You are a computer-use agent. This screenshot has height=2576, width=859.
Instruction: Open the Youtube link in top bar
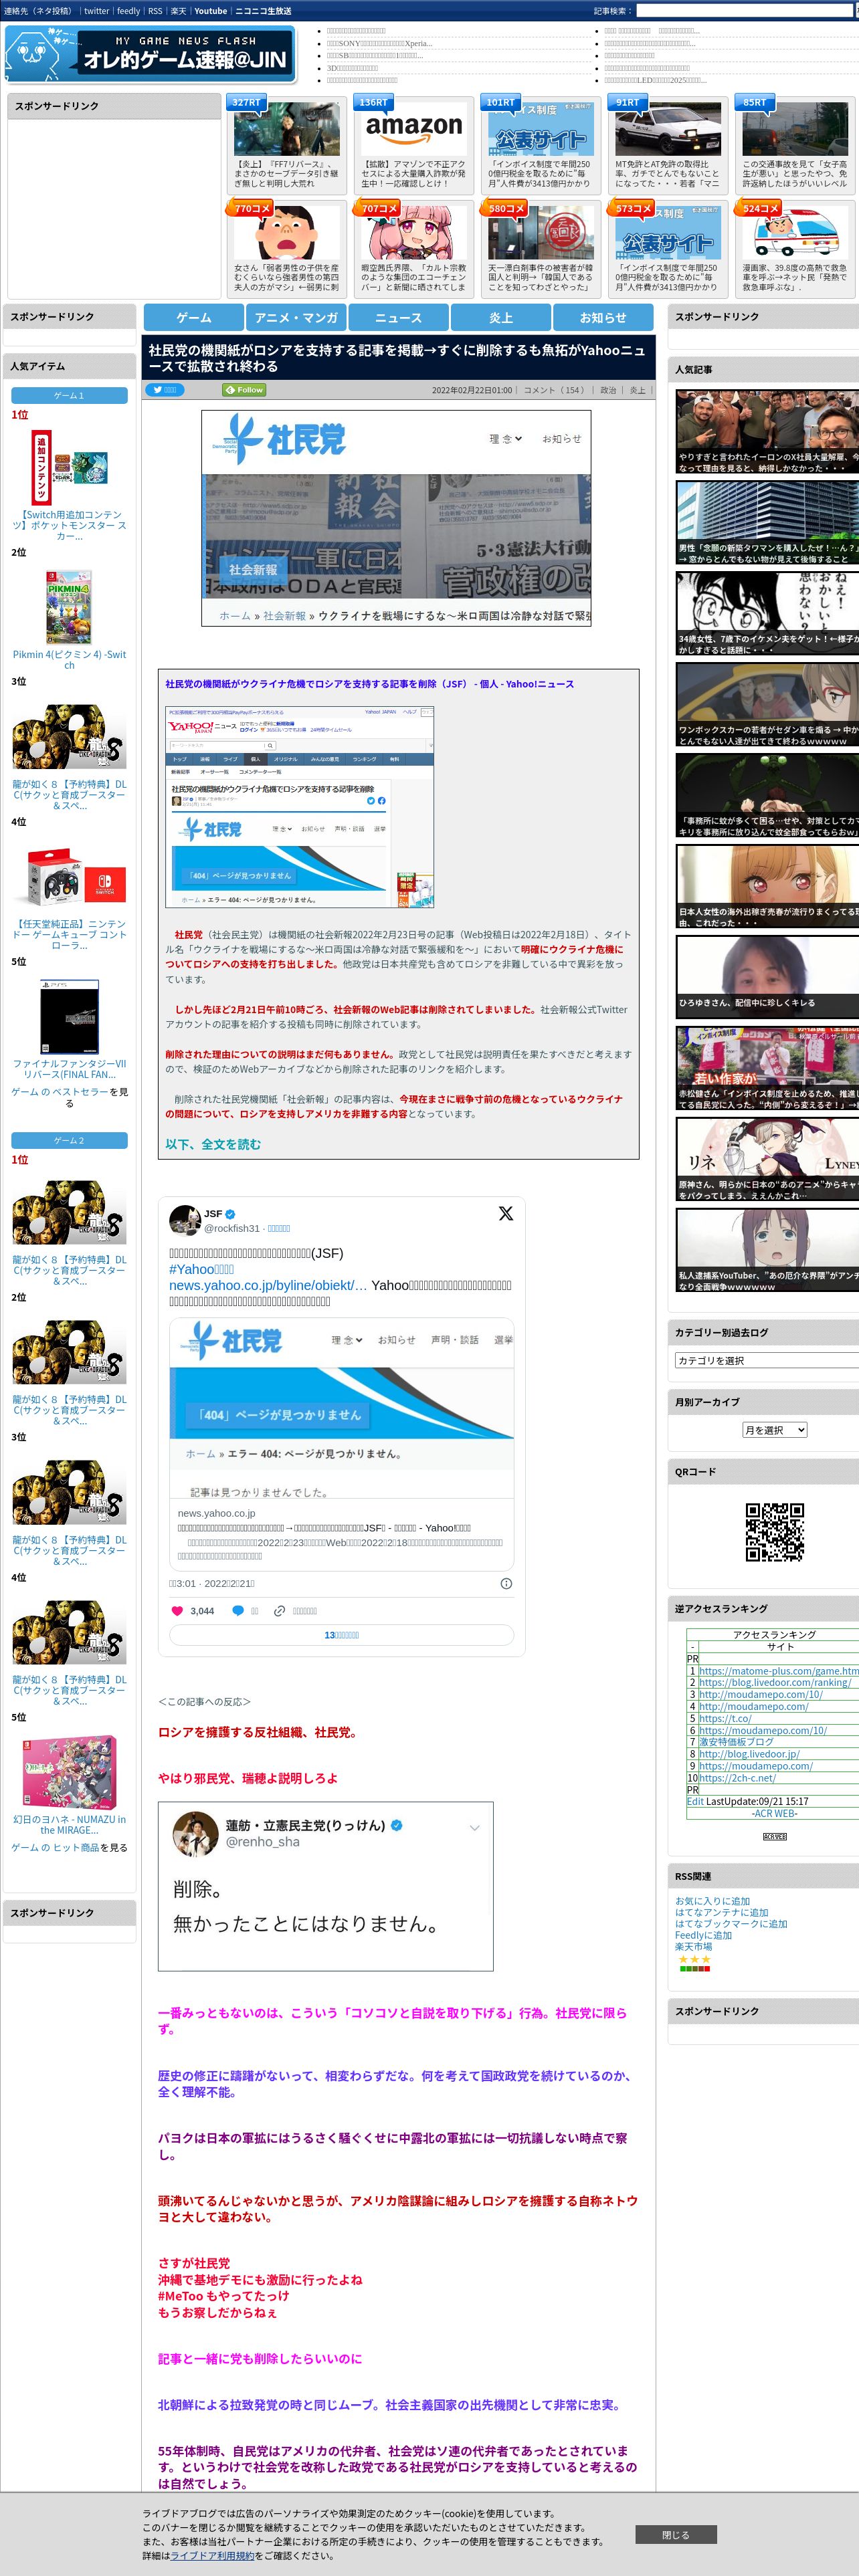tap(210, 11)
